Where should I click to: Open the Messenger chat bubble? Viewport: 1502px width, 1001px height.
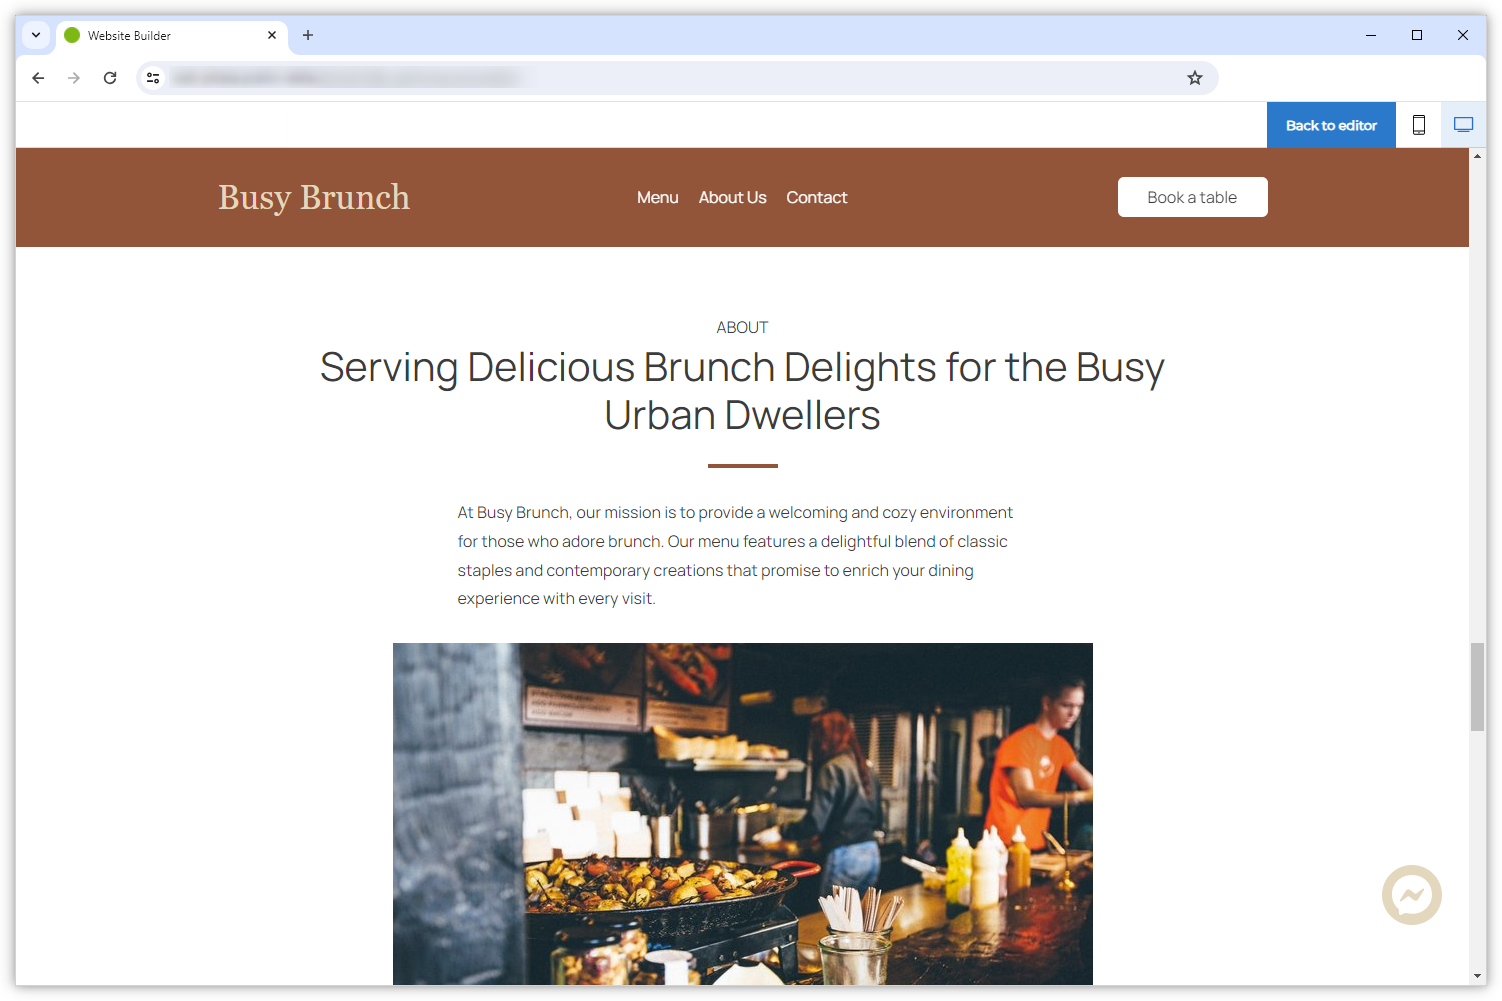[1411, 895]
